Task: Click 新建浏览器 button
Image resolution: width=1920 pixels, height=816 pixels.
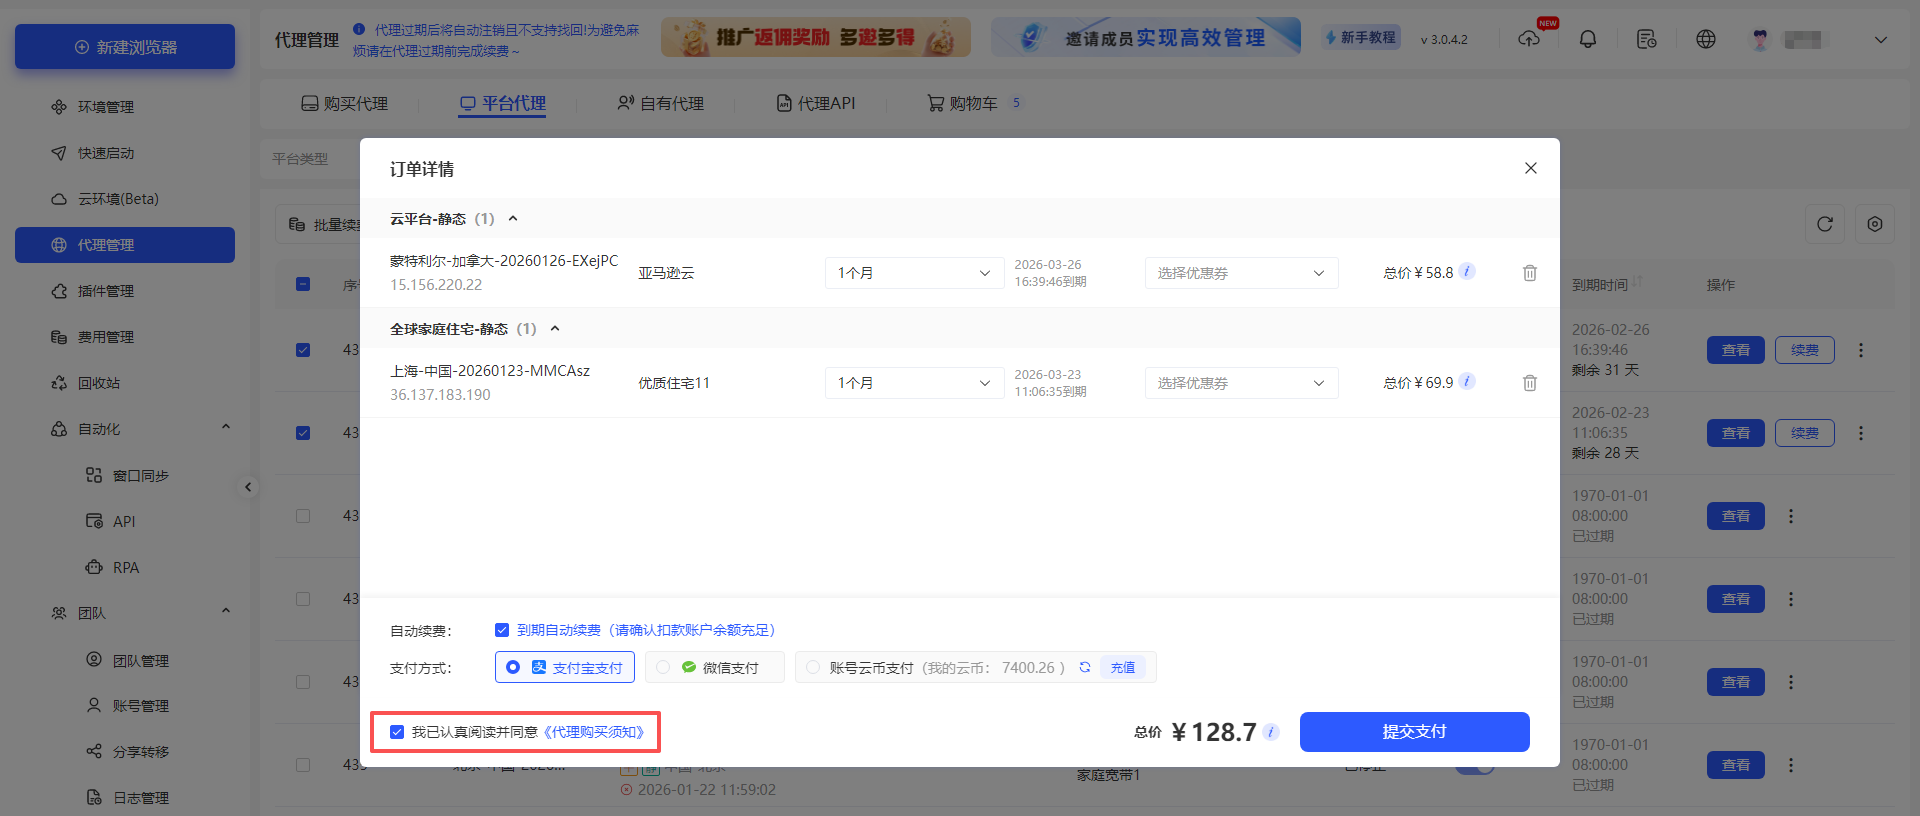Action: tap(125, 47)
